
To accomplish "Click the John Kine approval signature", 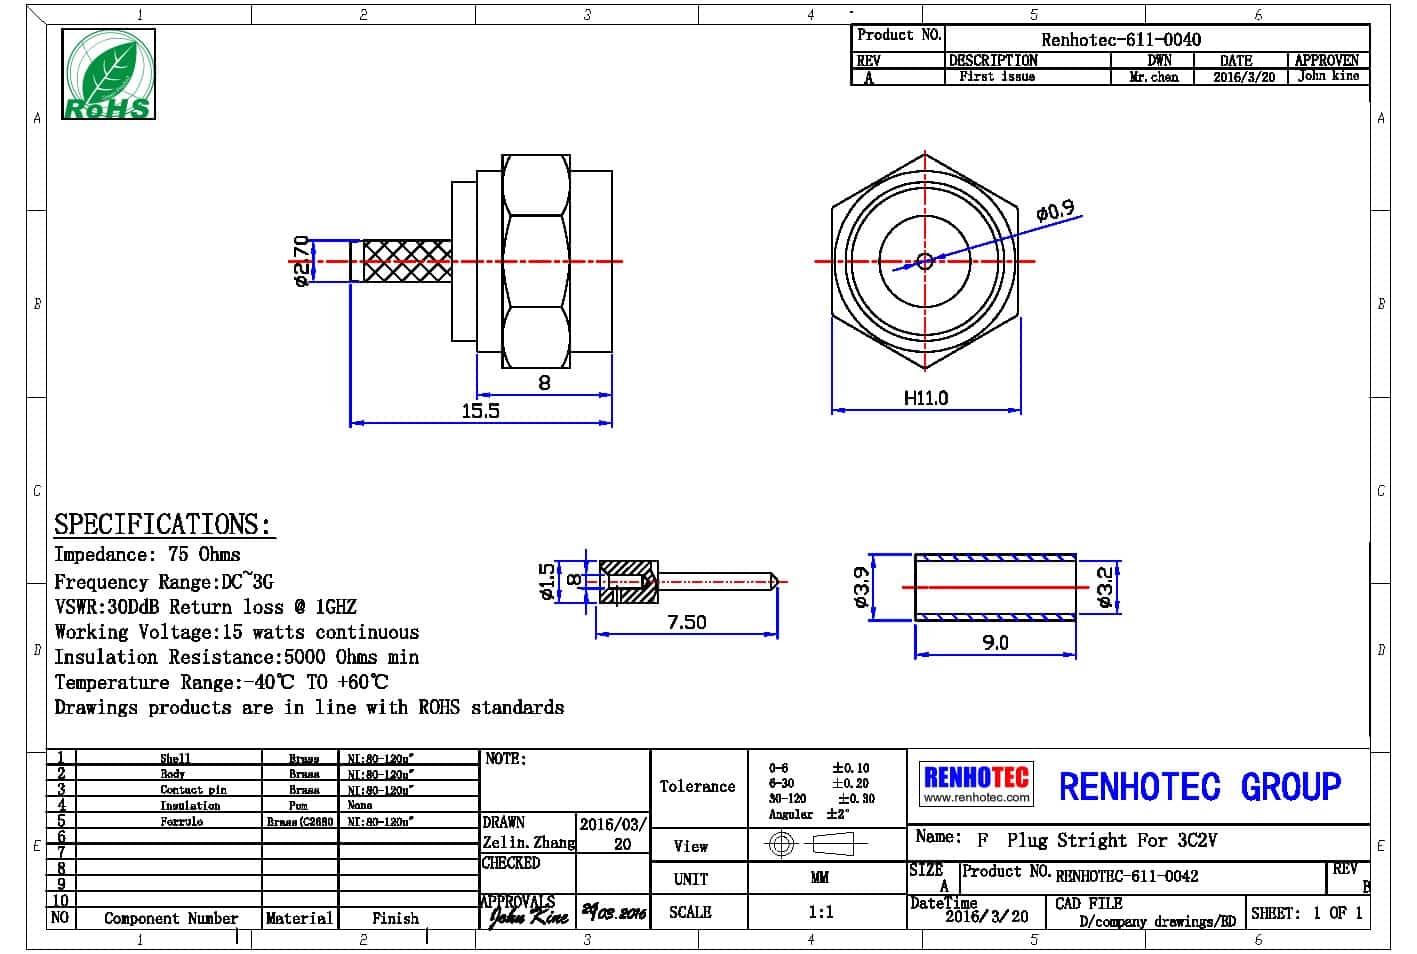I will [x=528, y=914].
